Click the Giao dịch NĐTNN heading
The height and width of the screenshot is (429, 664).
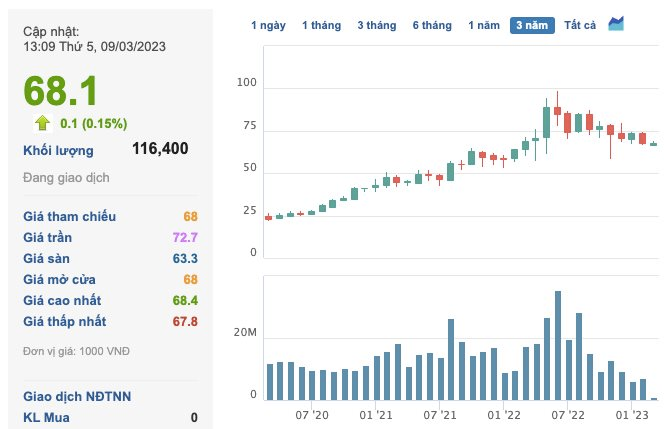click(77, 396)
